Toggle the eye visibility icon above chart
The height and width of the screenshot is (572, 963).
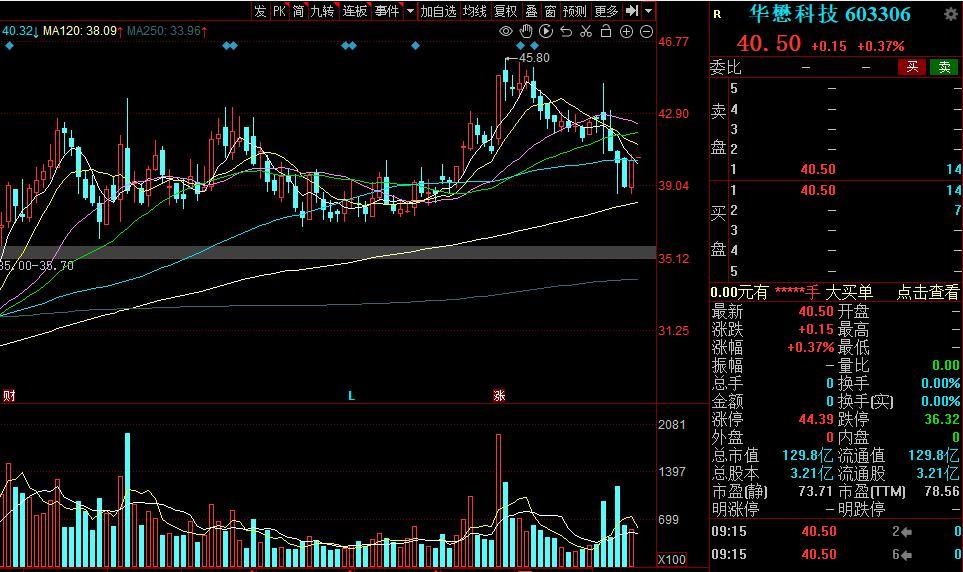click(x=505, y=31)
